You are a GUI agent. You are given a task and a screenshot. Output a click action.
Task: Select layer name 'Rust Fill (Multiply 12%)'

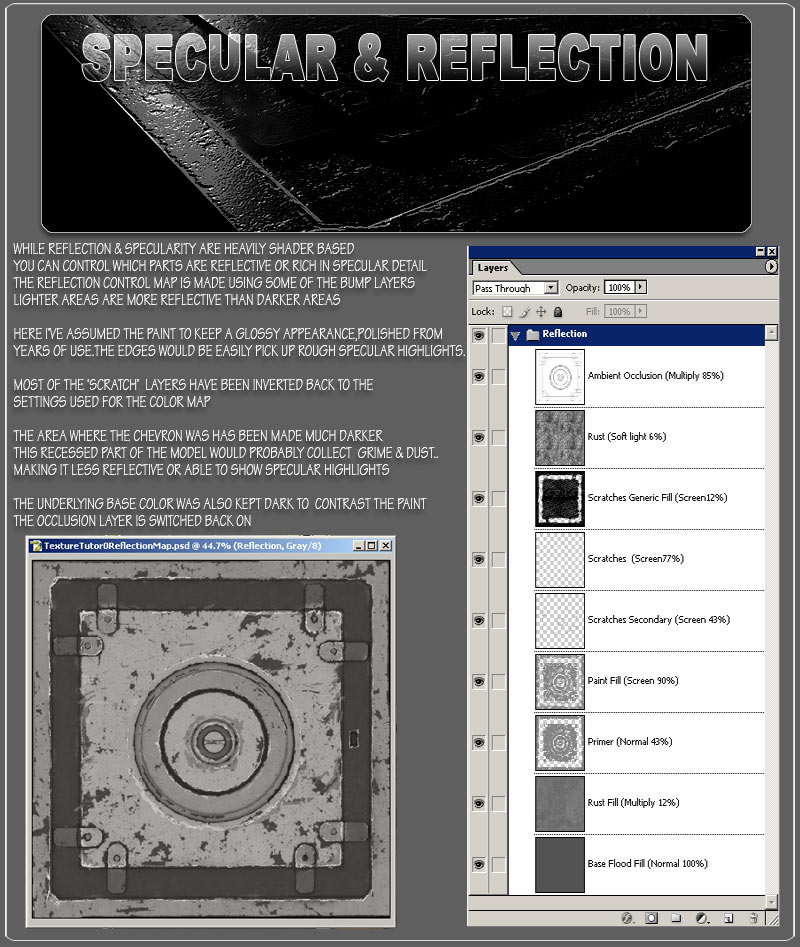(x=633, y=803)
